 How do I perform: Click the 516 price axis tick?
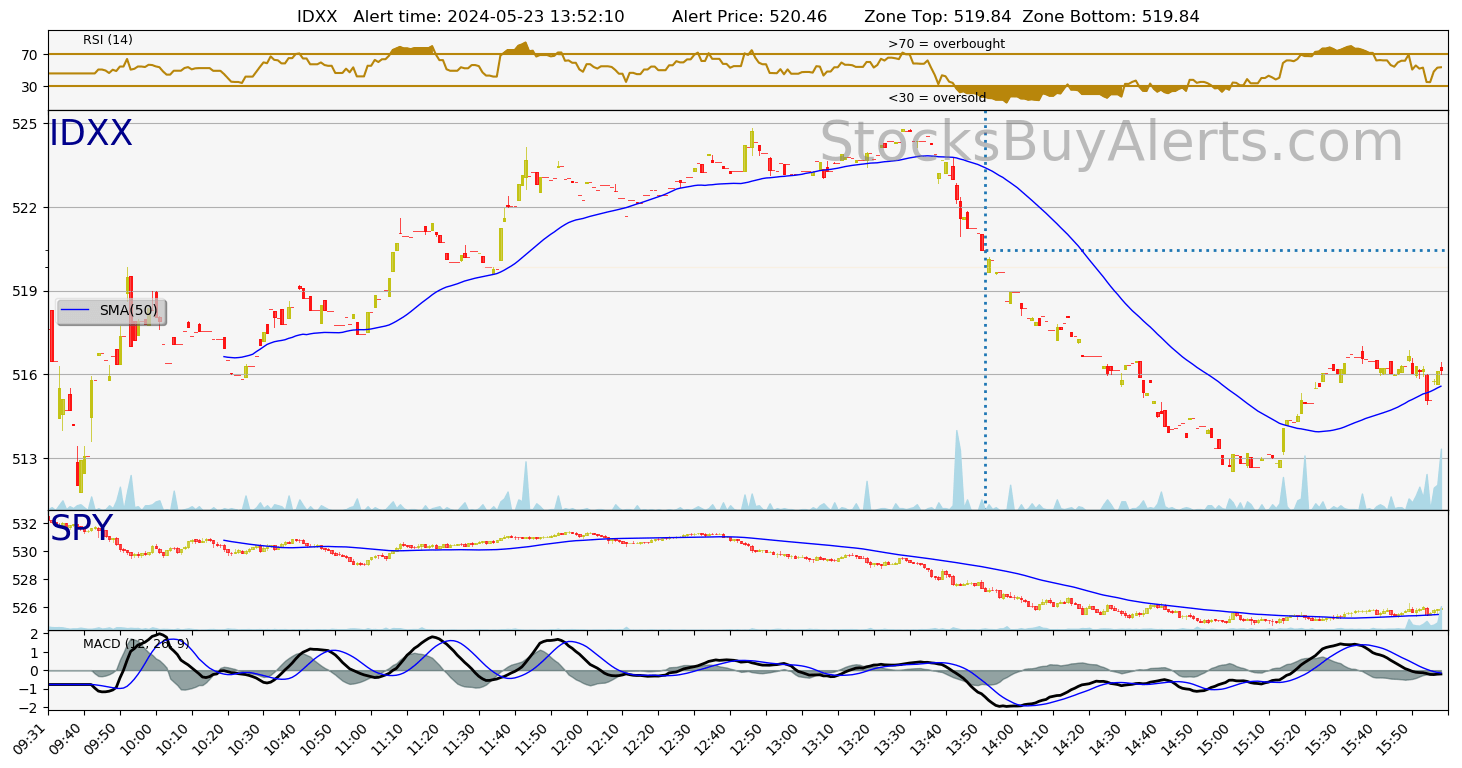(26, 375)
